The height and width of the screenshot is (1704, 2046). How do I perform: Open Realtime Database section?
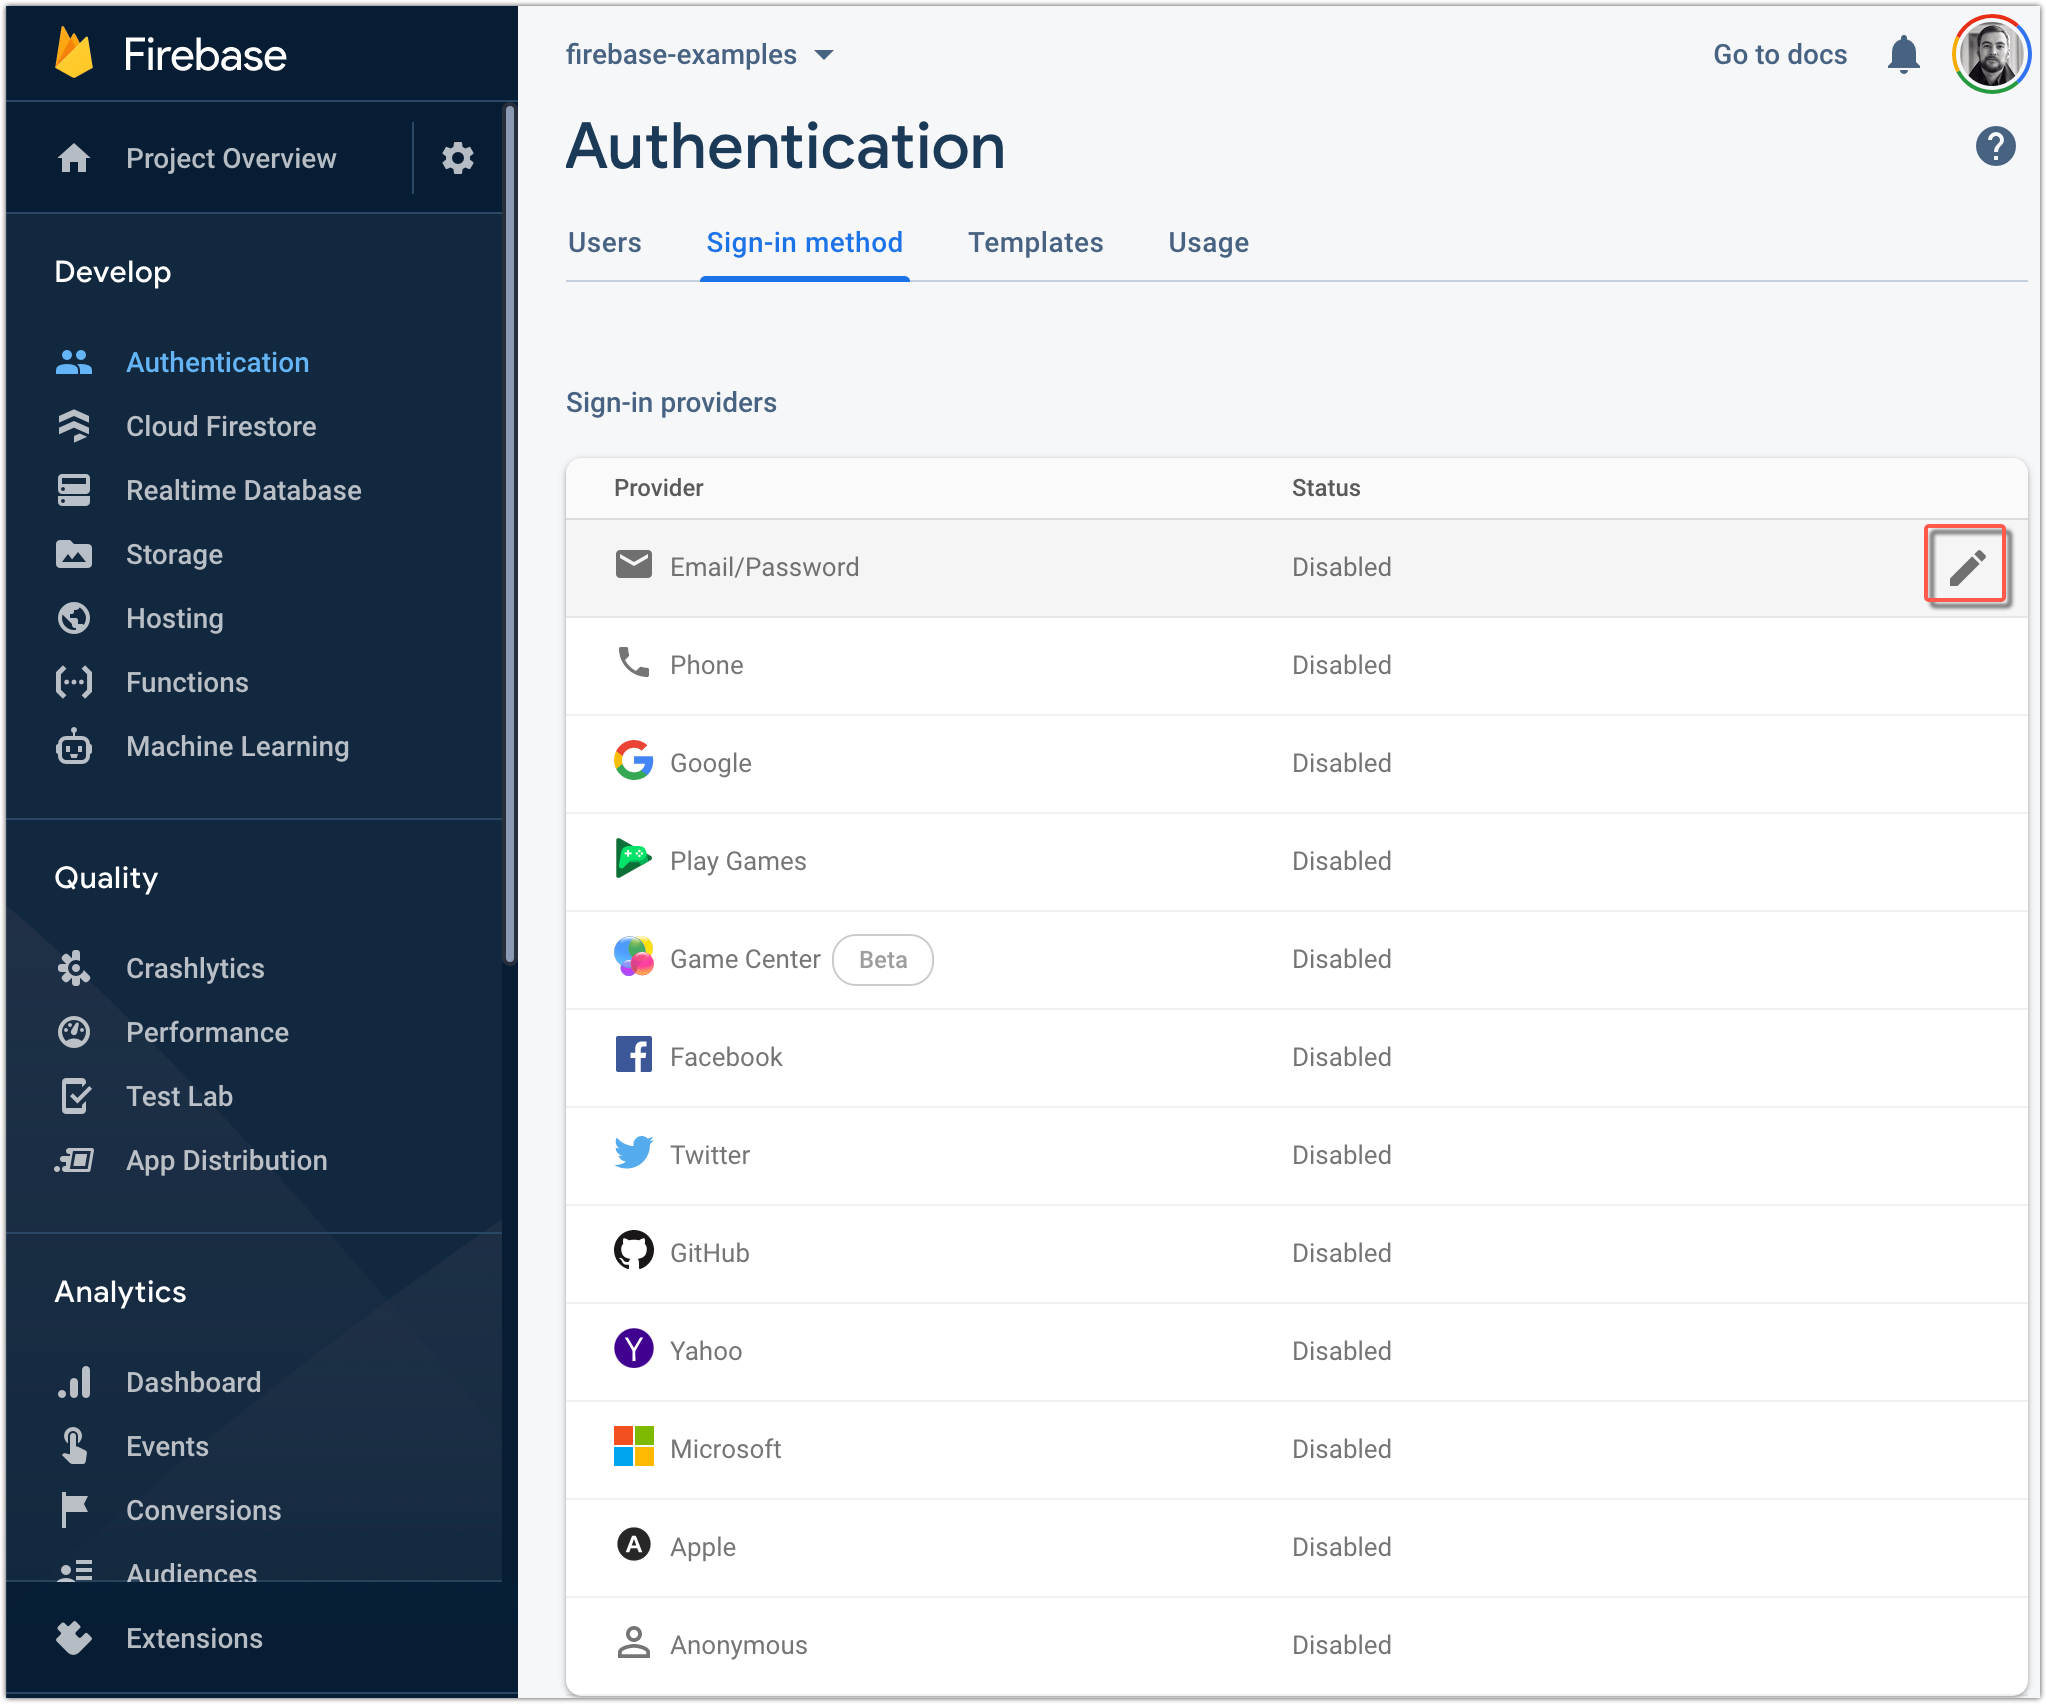point(244,490)
